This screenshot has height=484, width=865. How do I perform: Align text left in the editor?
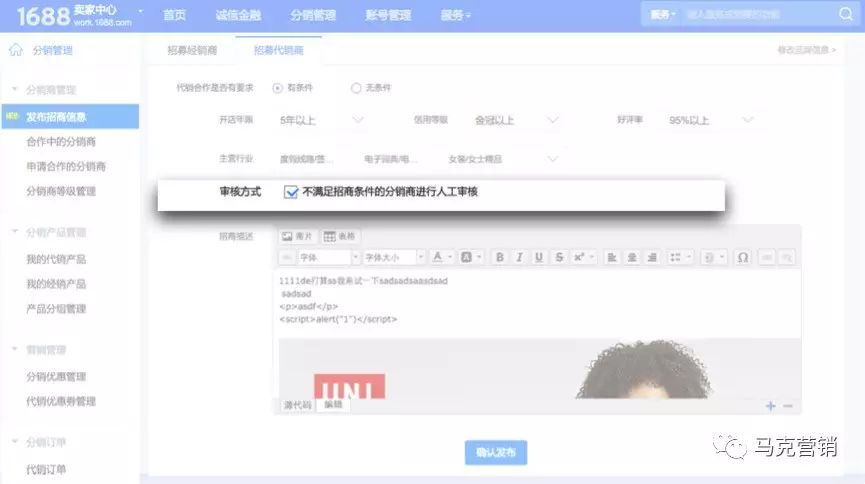pos(612,257)
